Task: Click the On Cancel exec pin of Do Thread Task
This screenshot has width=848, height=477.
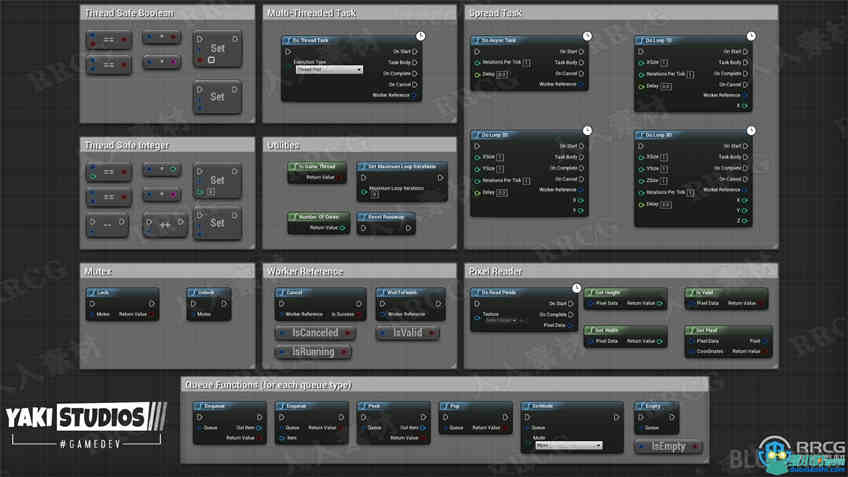Action: click(x=415, y=84)
